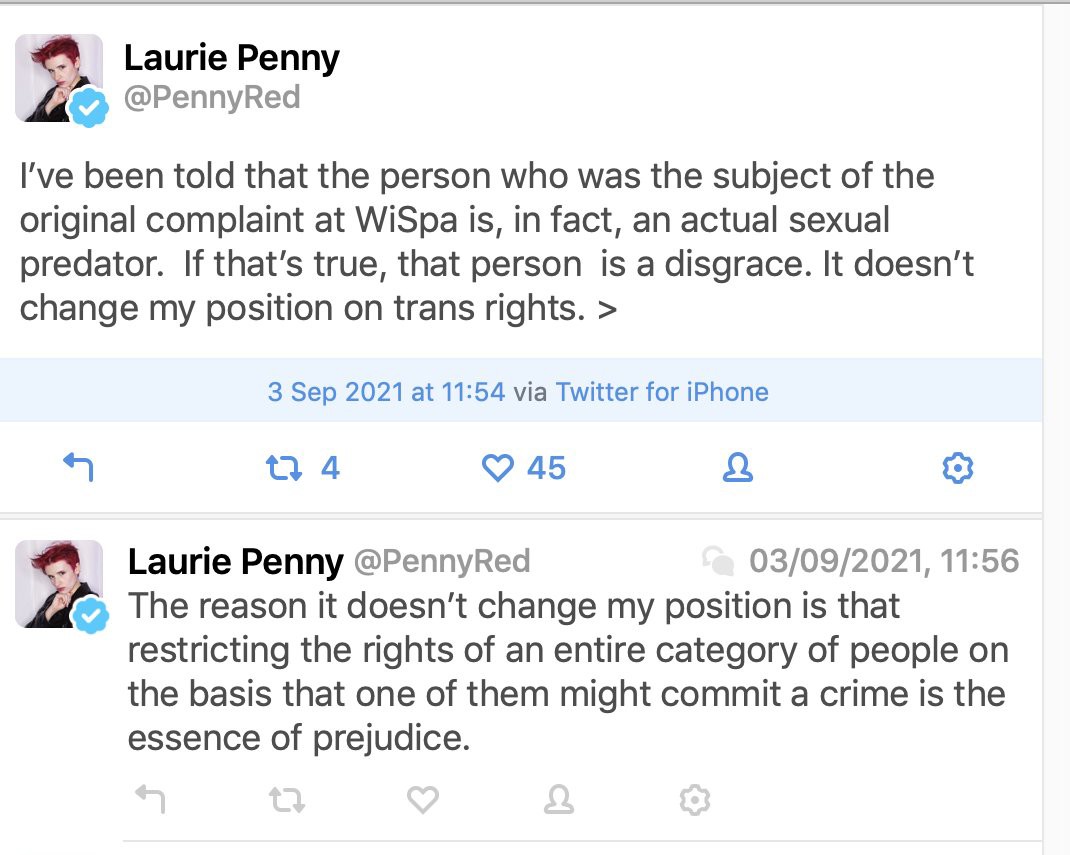Viewport: 1070px width, 855px height.
Task: Open Laurie Penny's name in the top tweet
Action: 231,58
